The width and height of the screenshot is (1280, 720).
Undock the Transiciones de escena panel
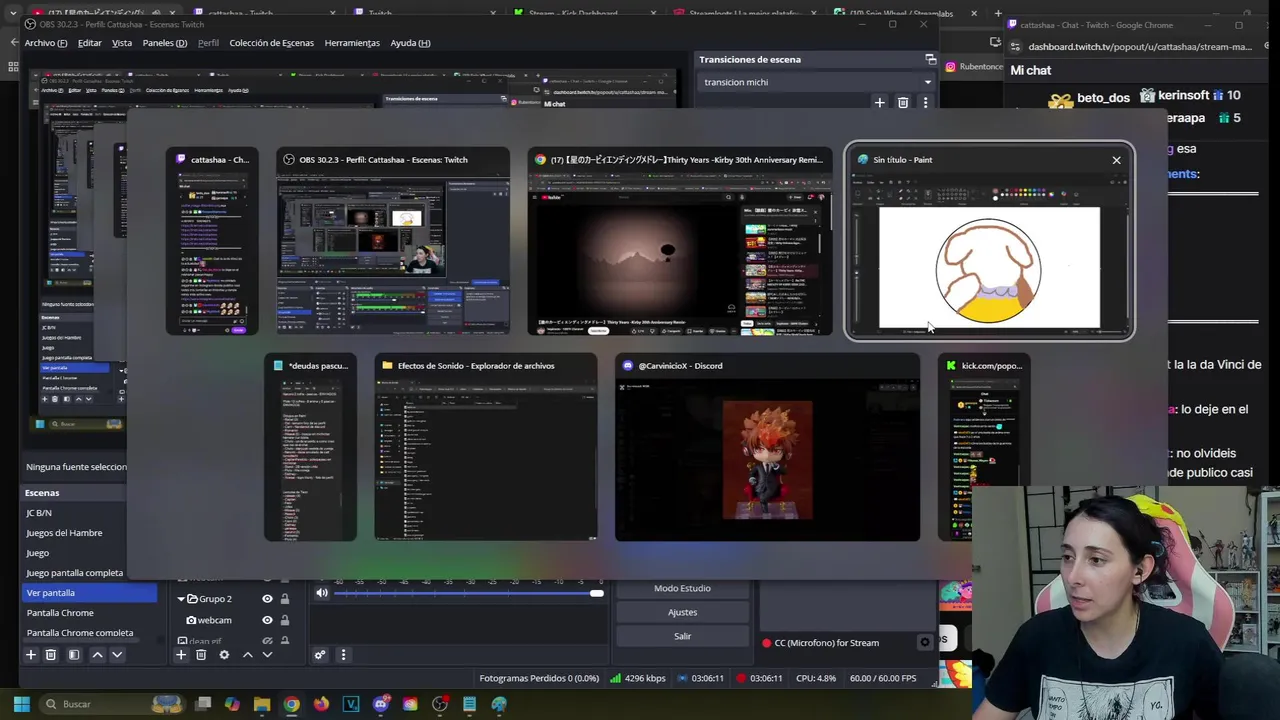930,60
